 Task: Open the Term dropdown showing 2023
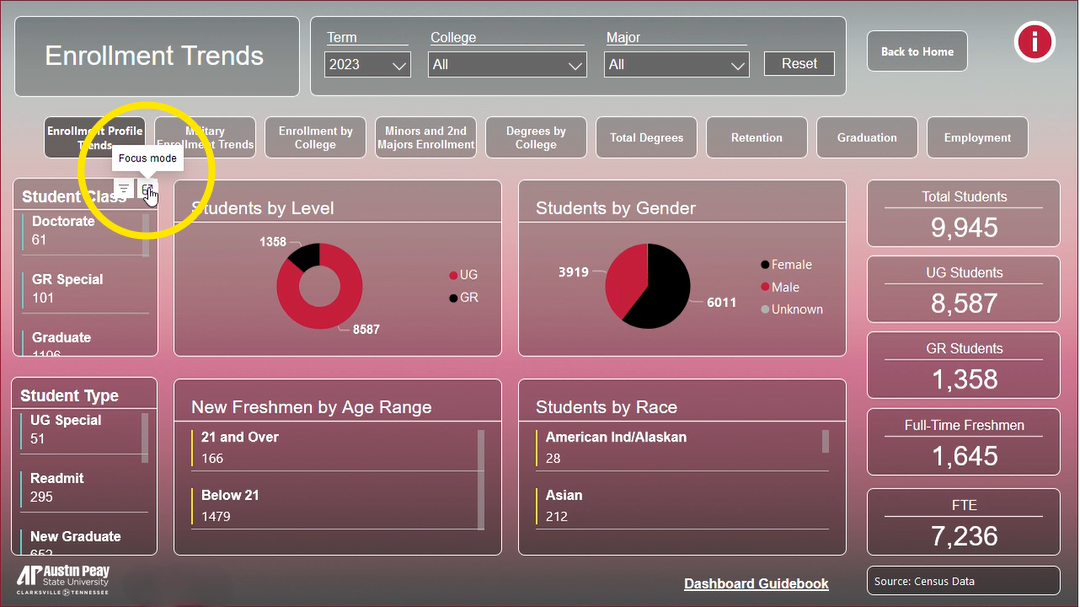click(367, 65)
